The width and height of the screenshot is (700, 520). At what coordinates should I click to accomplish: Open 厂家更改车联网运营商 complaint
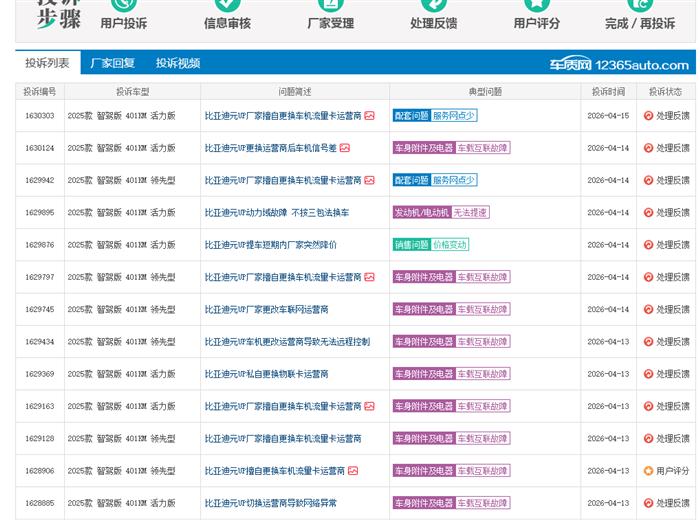(x=267, y=309)
